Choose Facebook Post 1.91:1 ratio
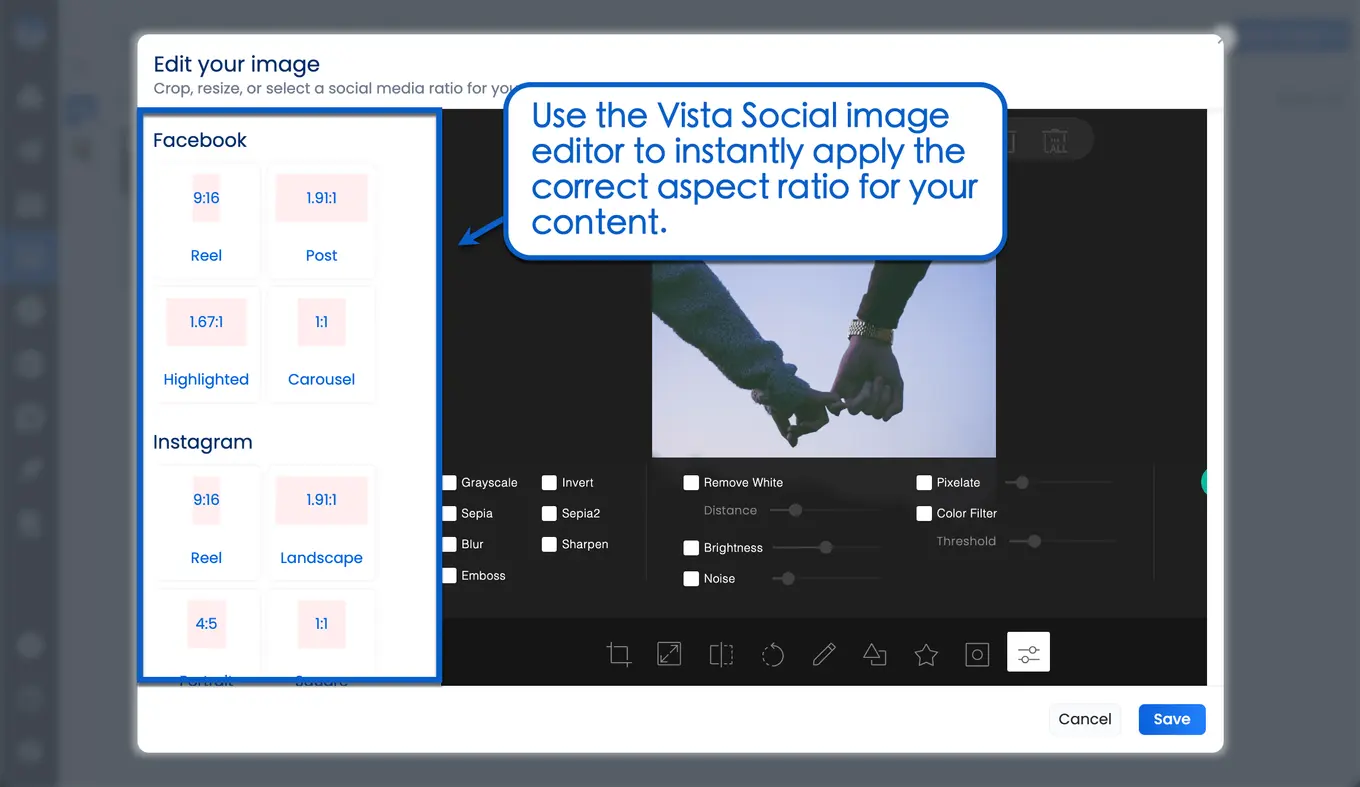This screenshot has height=787, width=1360. click(x=321, y=221)
